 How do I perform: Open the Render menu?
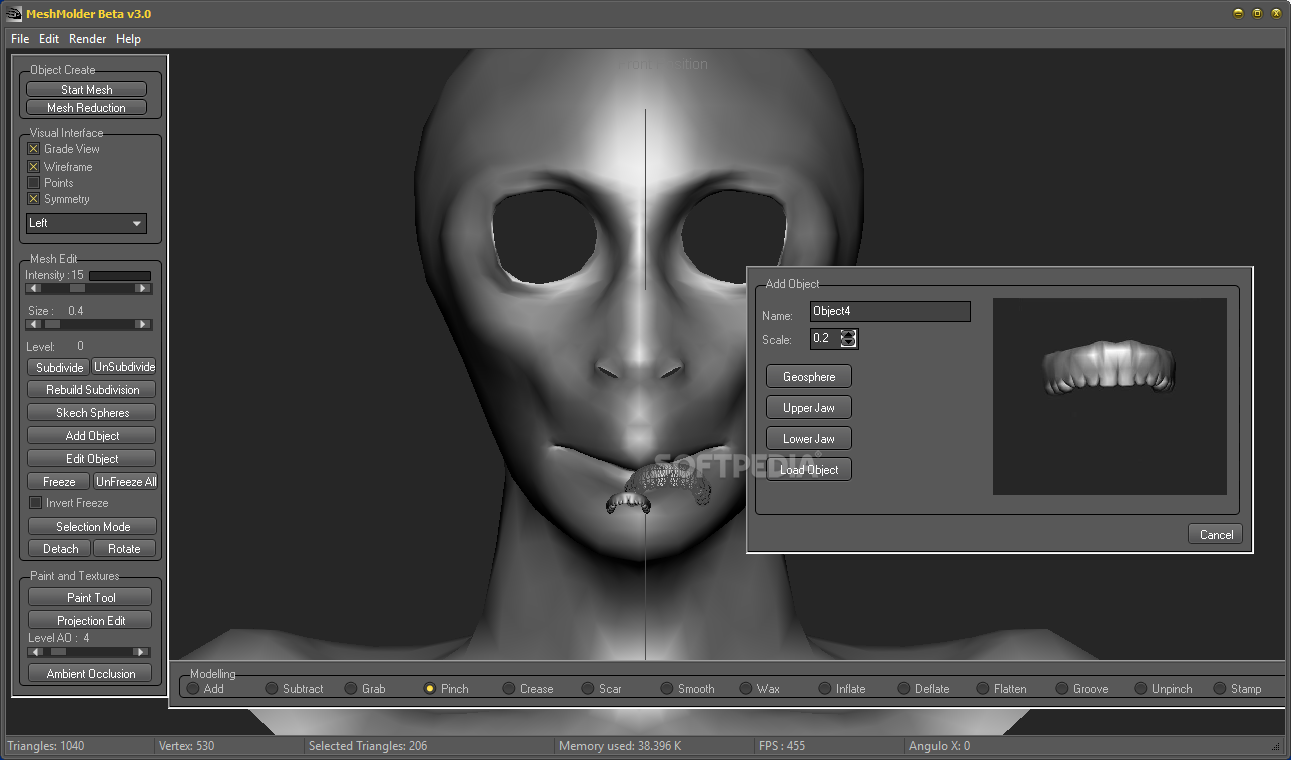tap(88, 39)
